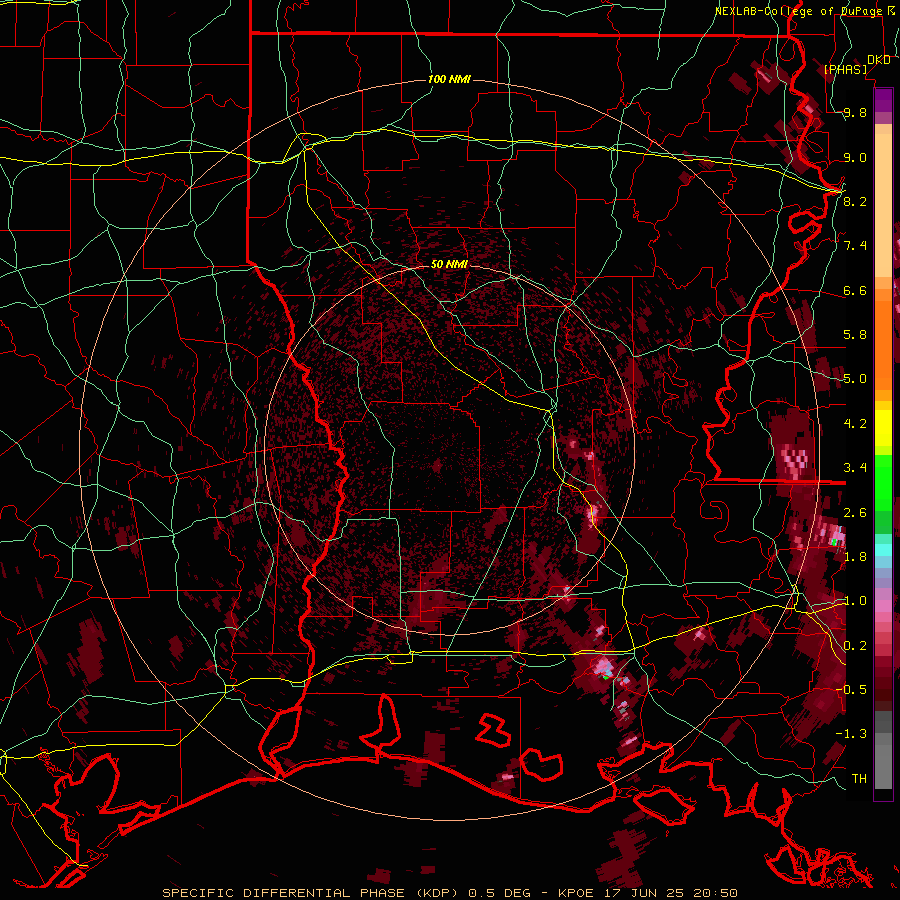Click the 4.2 scale value
The width and height of the screenshot is (900, 900).
point(855,424)
